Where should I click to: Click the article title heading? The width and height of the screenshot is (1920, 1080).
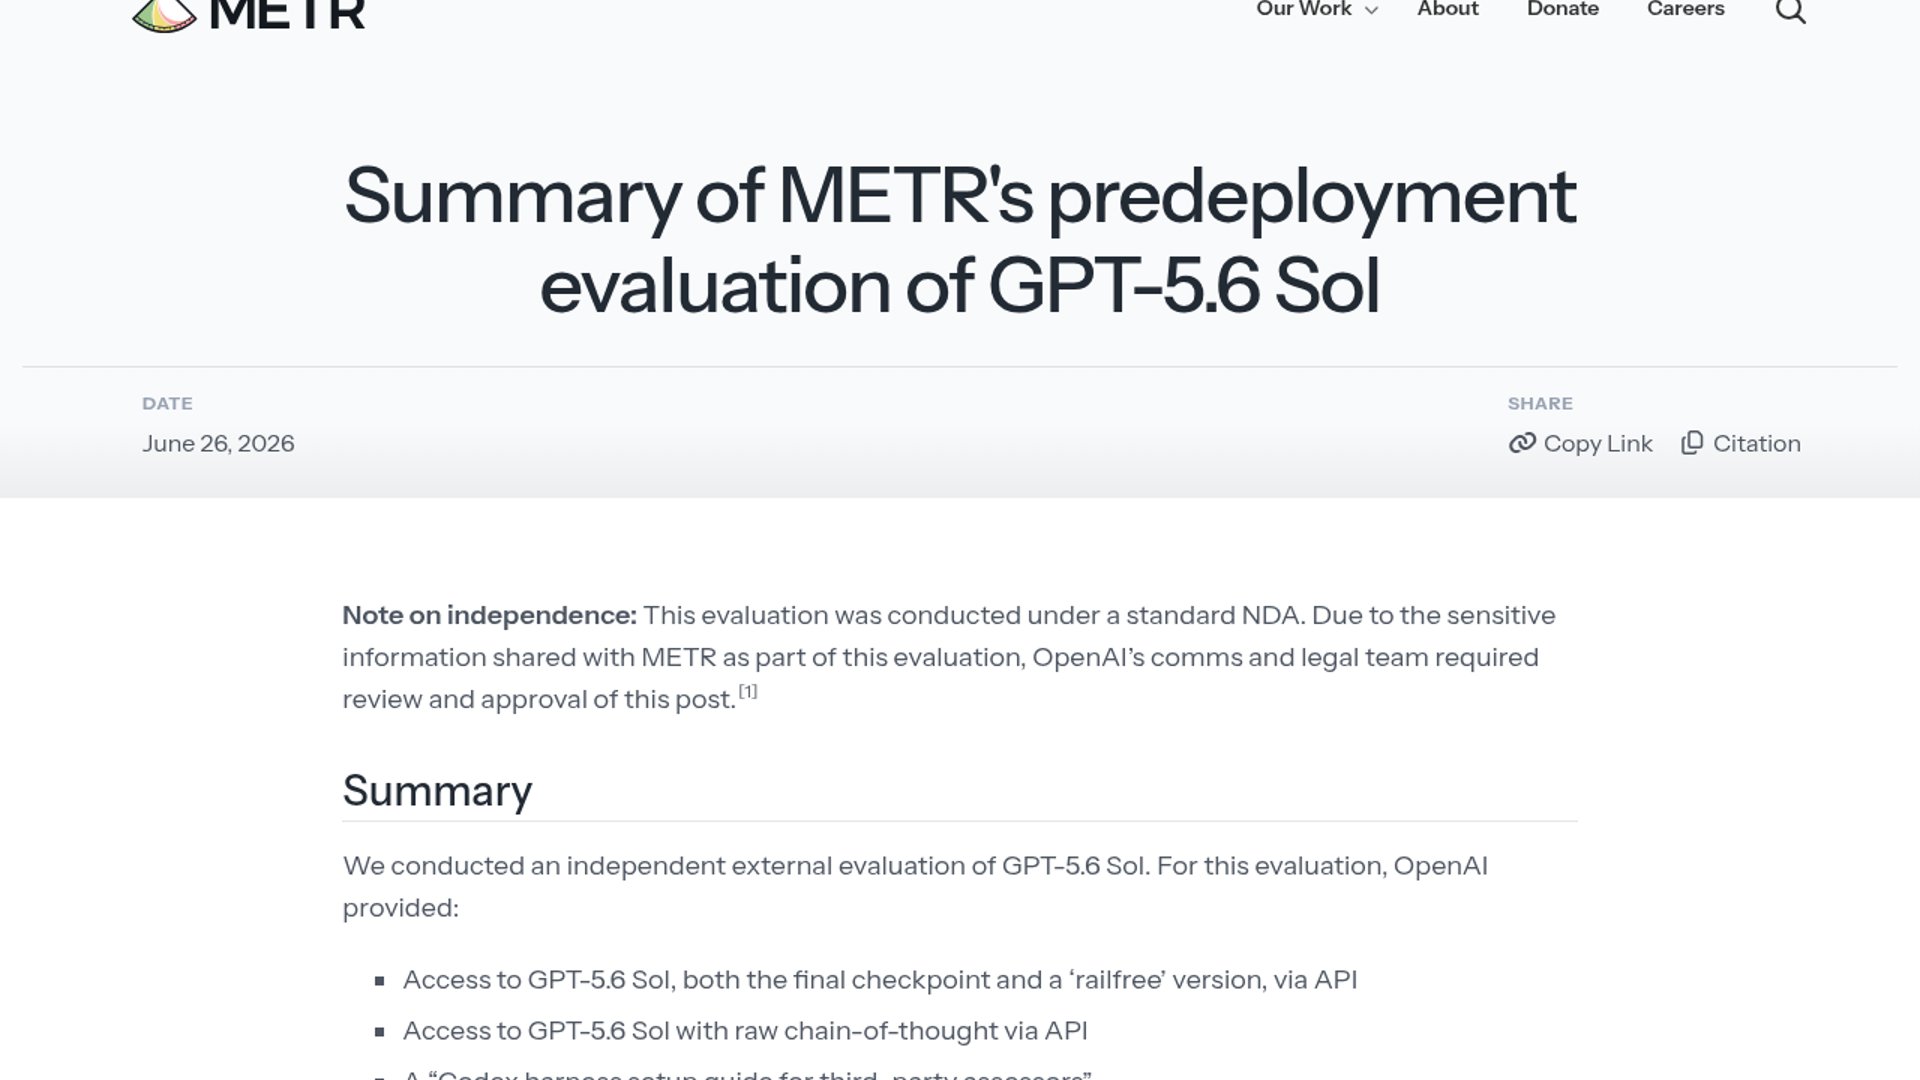point(960,240)
